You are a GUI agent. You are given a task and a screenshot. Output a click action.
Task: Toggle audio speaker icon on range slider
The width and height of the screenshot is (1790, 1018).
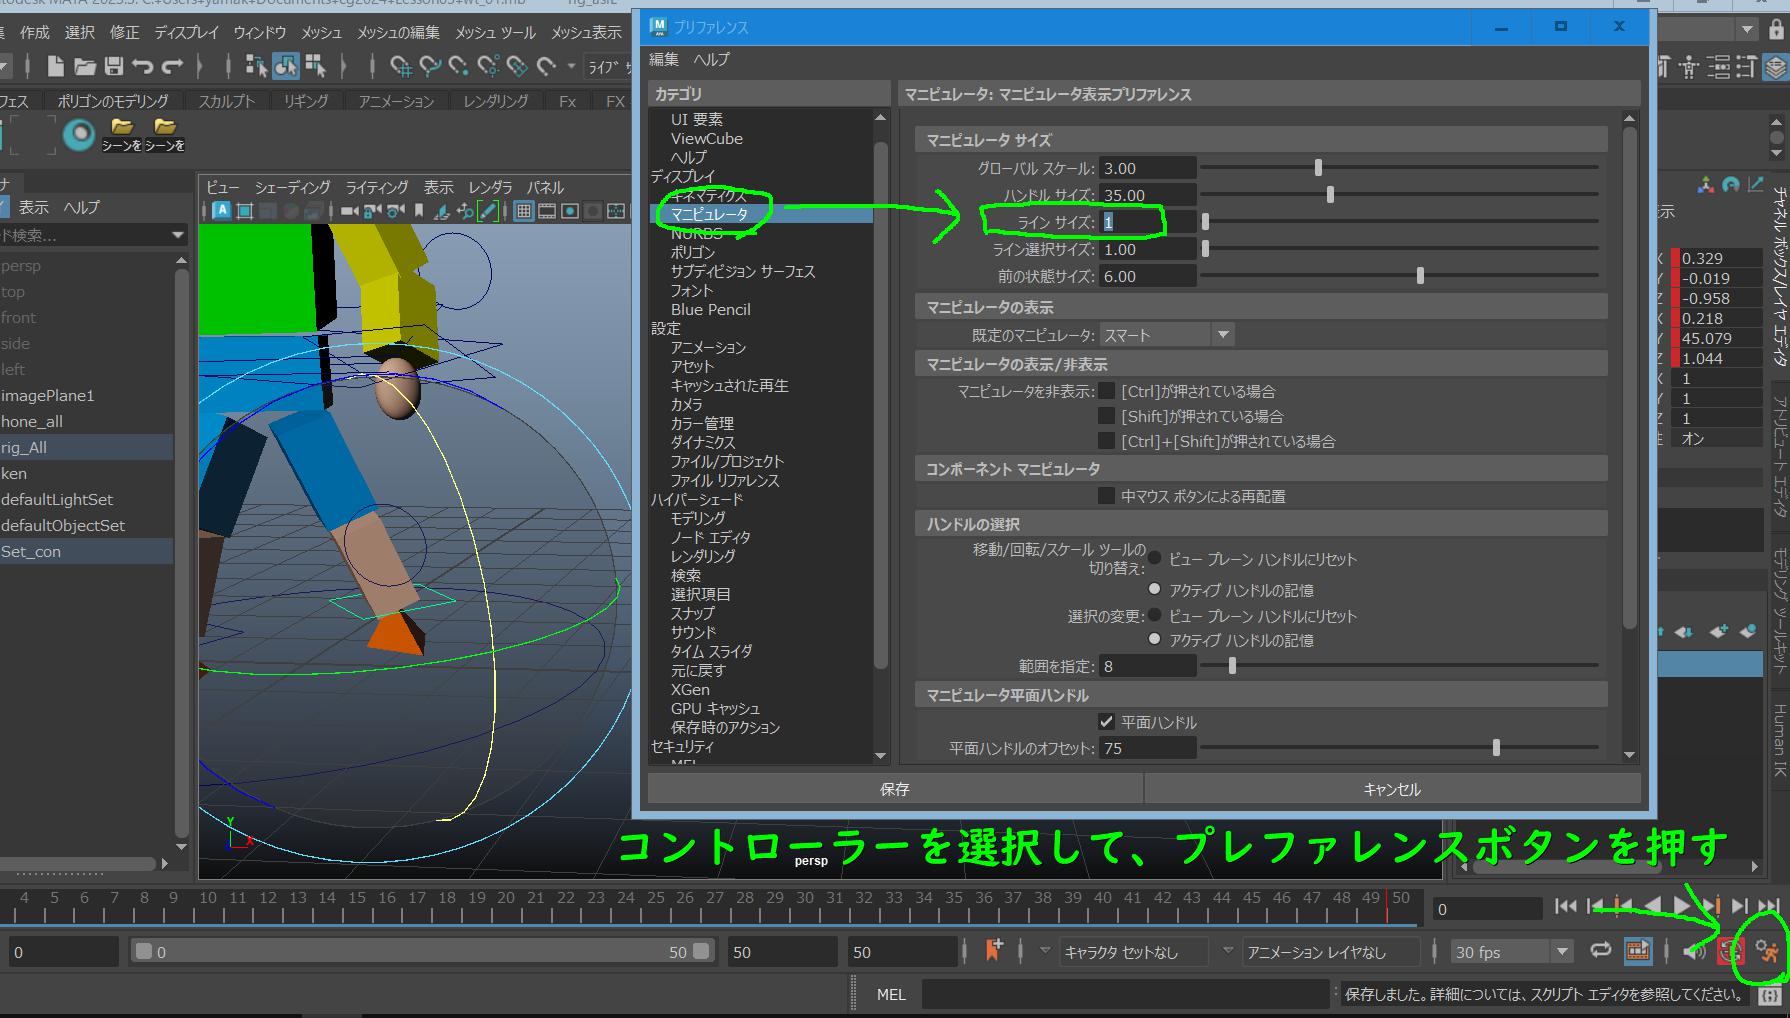point(1694,951)
